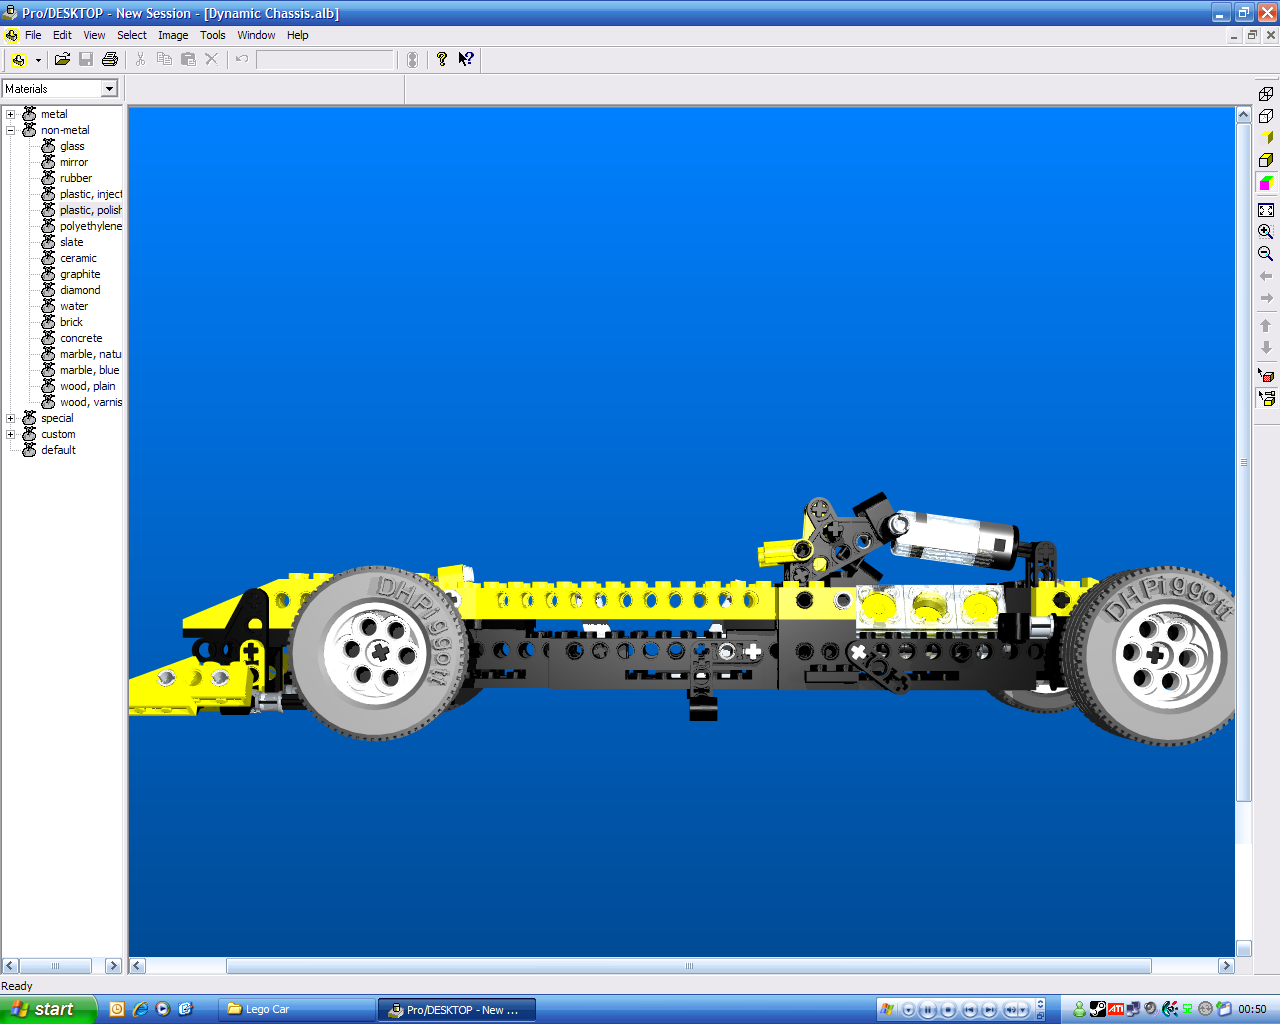Screen dimensions: 1280x1024
Task: Select the concrete material
Action: click(x=81, y=338)
